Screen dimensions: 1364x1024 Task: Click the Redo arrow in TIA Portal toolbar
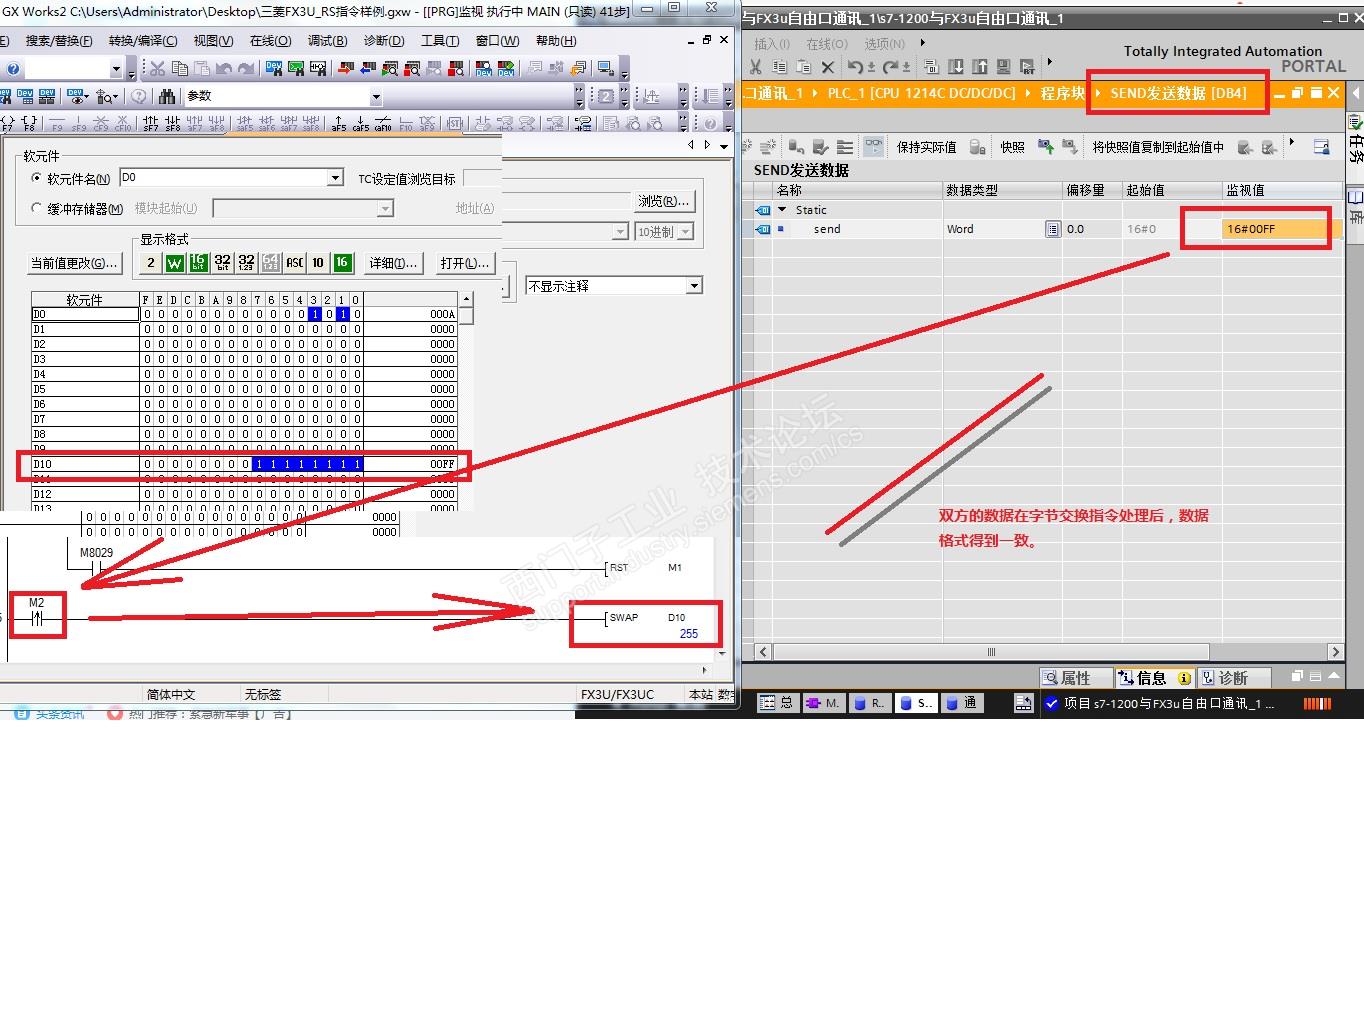[x=889, y=67]
